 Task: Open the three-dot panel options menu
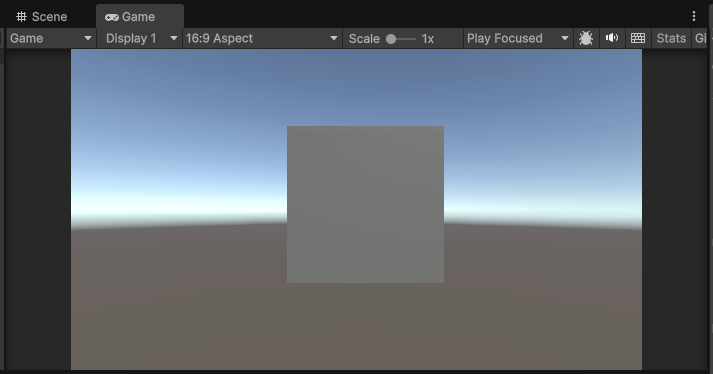693,16
